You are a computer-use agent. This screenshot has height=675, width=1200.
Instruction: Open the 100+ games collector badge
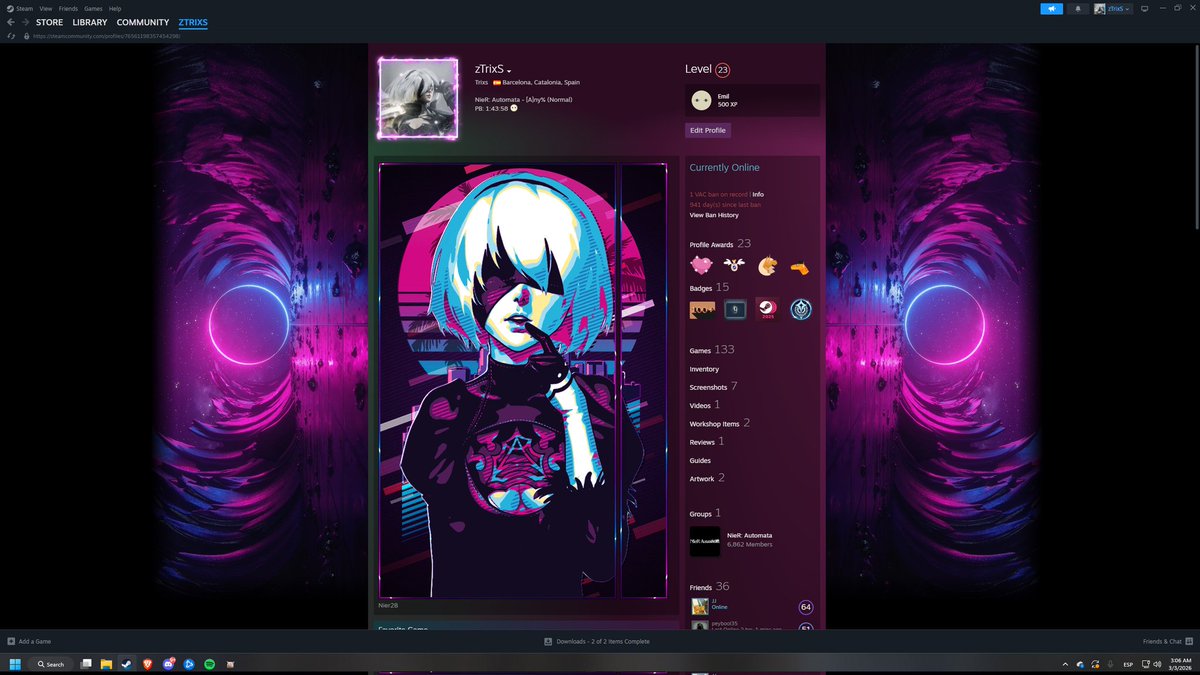(702, 310)
